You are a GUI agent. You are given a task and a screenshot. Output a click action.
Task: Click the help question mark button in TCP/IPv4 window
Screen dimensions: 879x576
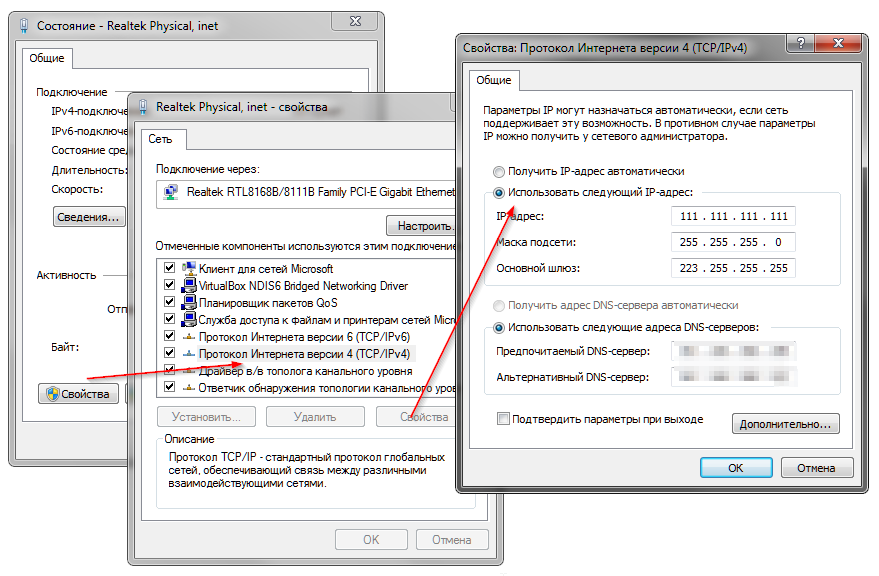tap(801, 43)
